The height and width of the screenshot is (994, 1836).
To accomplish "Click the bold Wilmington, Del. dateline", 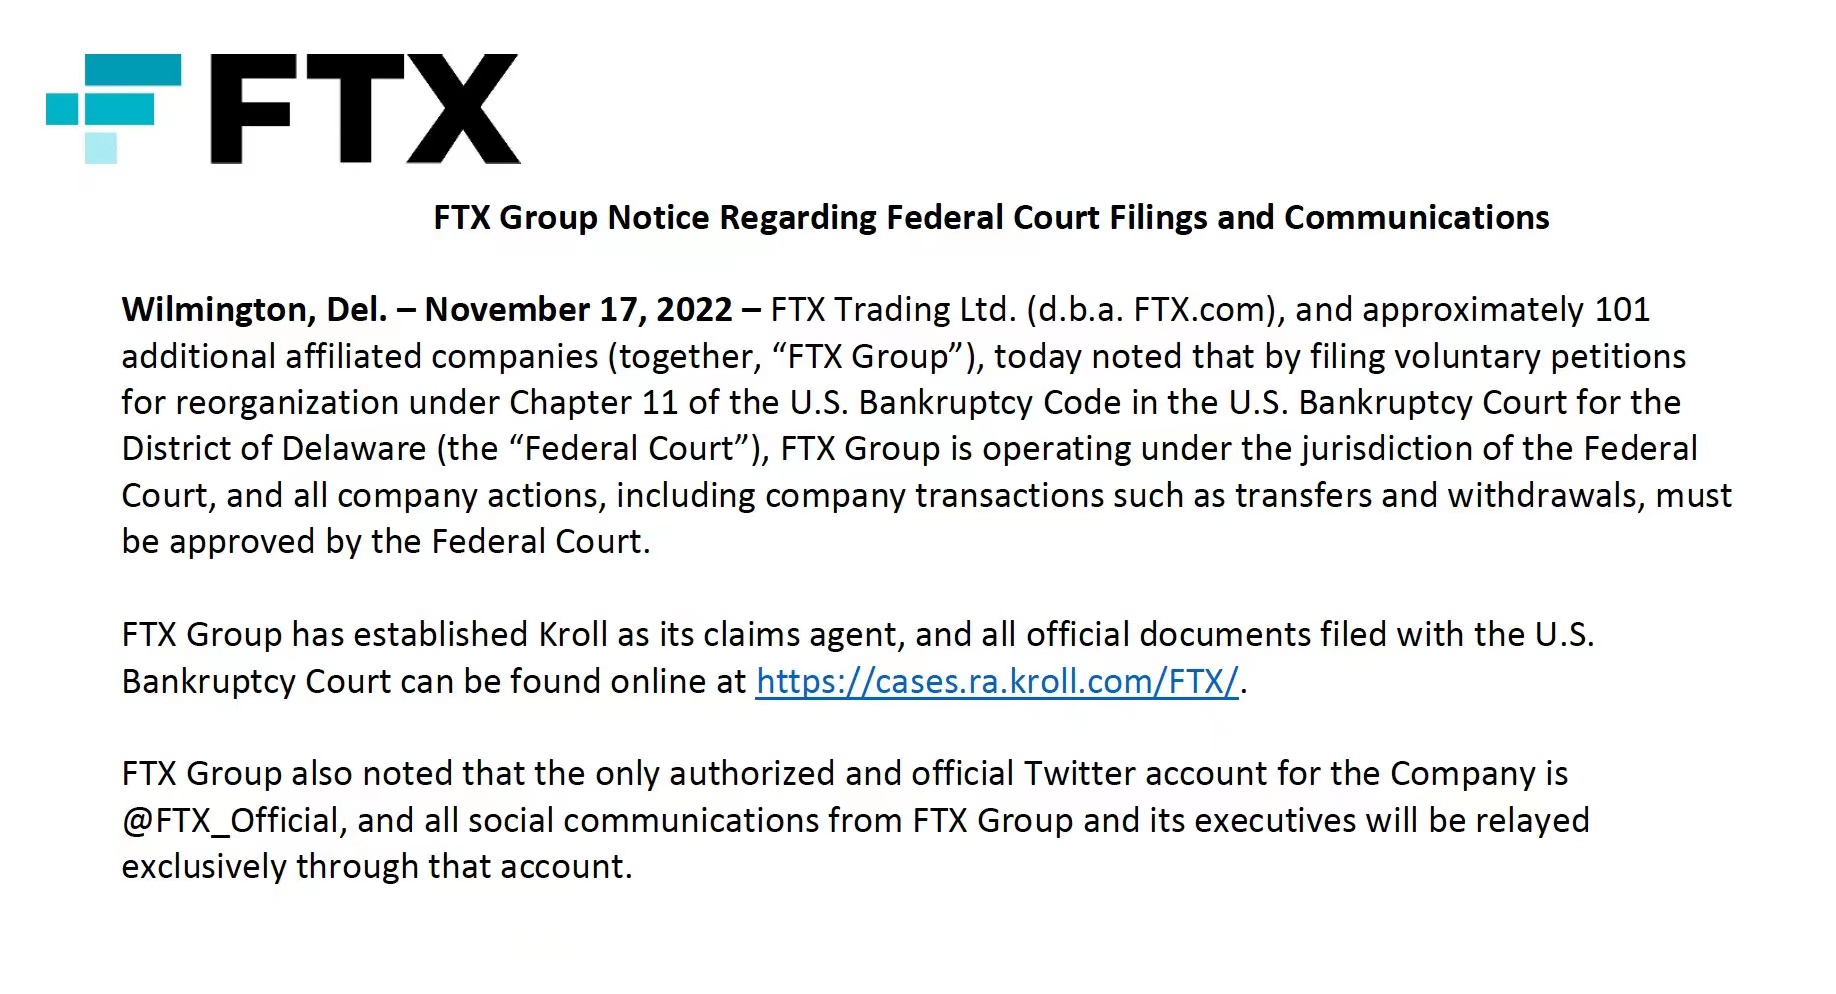I will (254, 309).
